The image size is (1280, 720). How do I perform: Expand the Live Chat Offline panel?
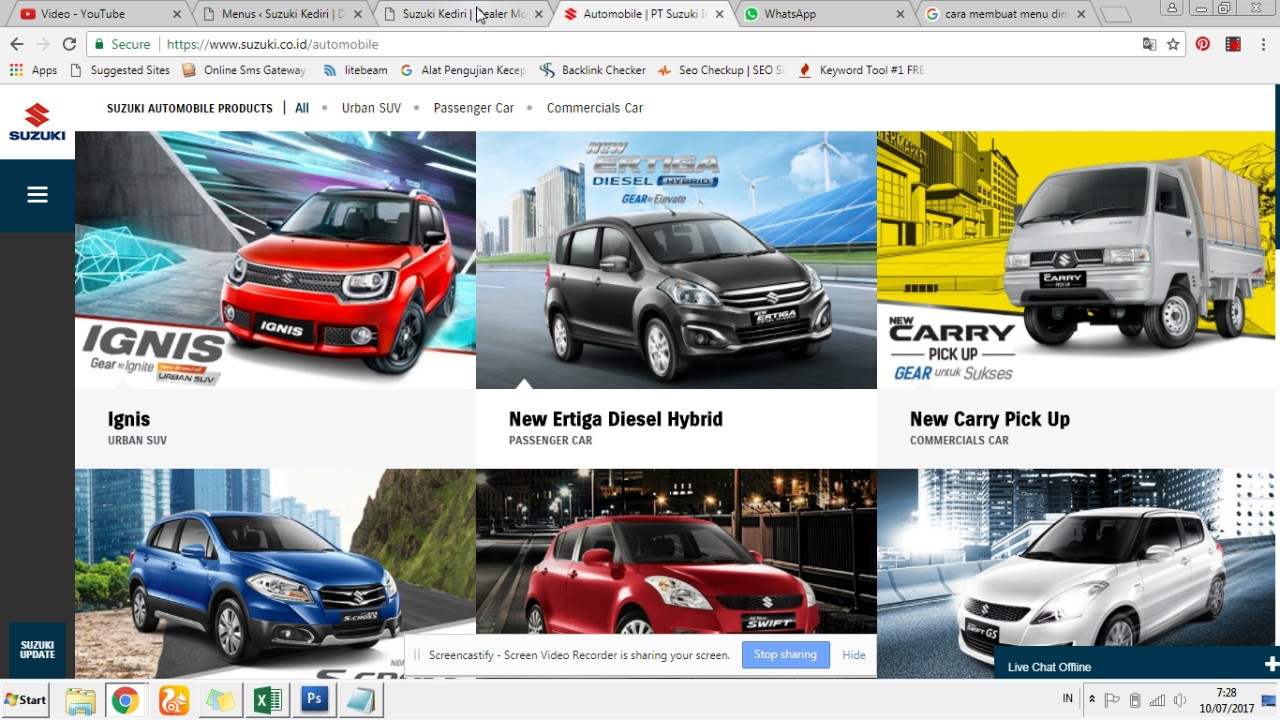click(x=1271, y=665)
